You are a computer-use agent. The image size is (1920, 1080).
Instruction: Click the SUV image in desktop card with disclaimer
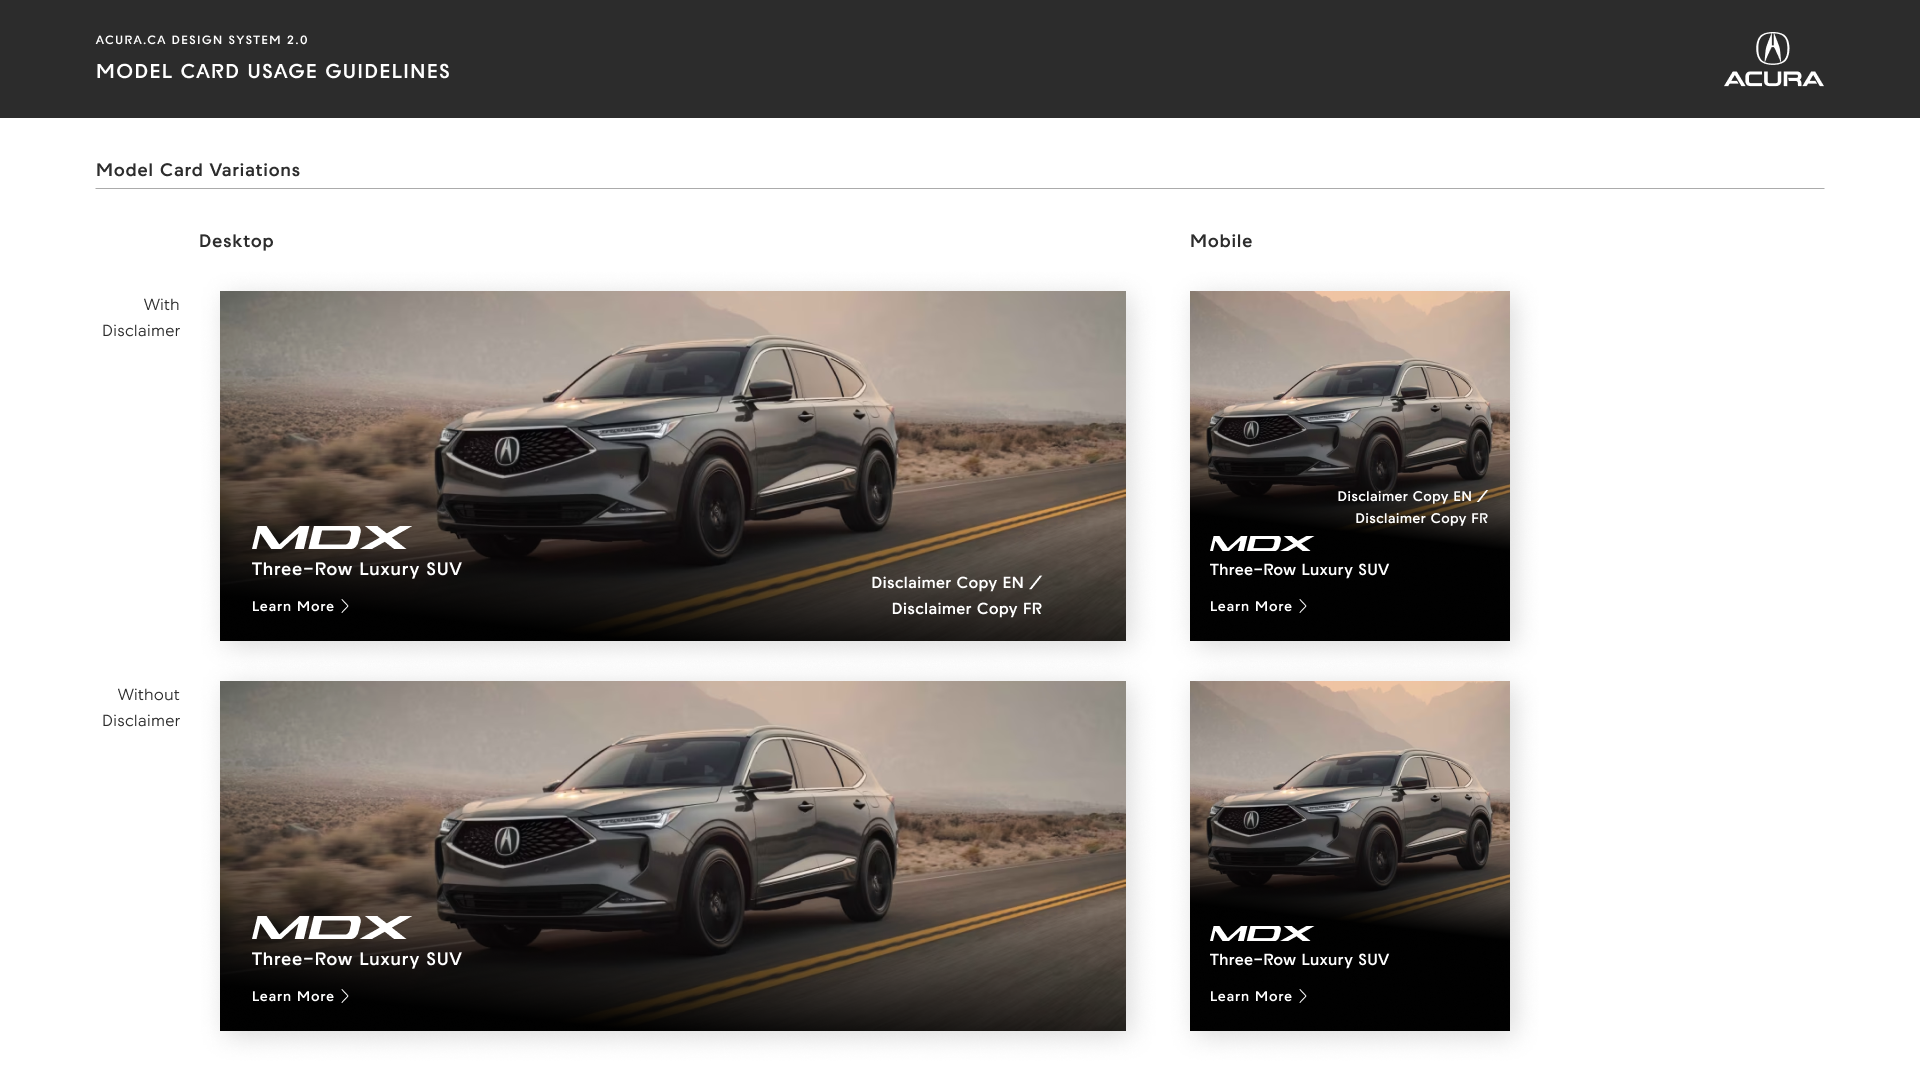pyautogui.click(x=665, y=450)
